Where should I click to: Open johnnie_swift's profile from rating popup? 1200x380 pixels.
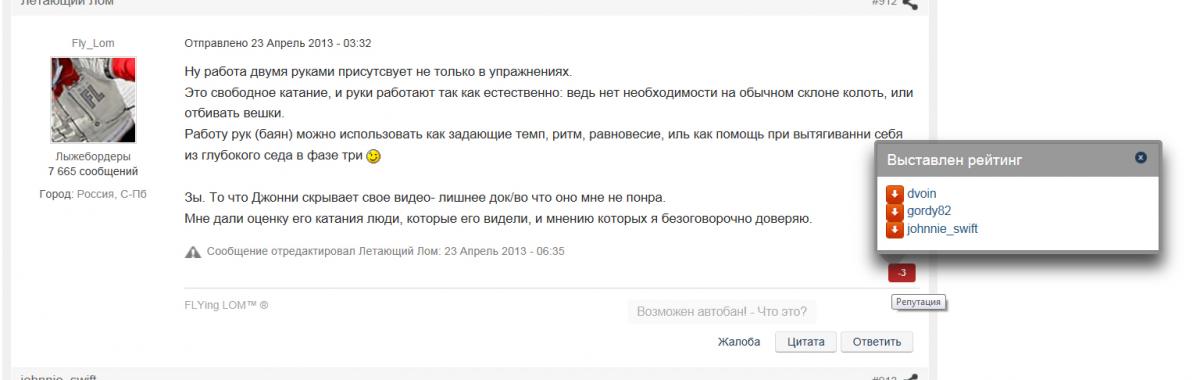[x=943, y=229]
